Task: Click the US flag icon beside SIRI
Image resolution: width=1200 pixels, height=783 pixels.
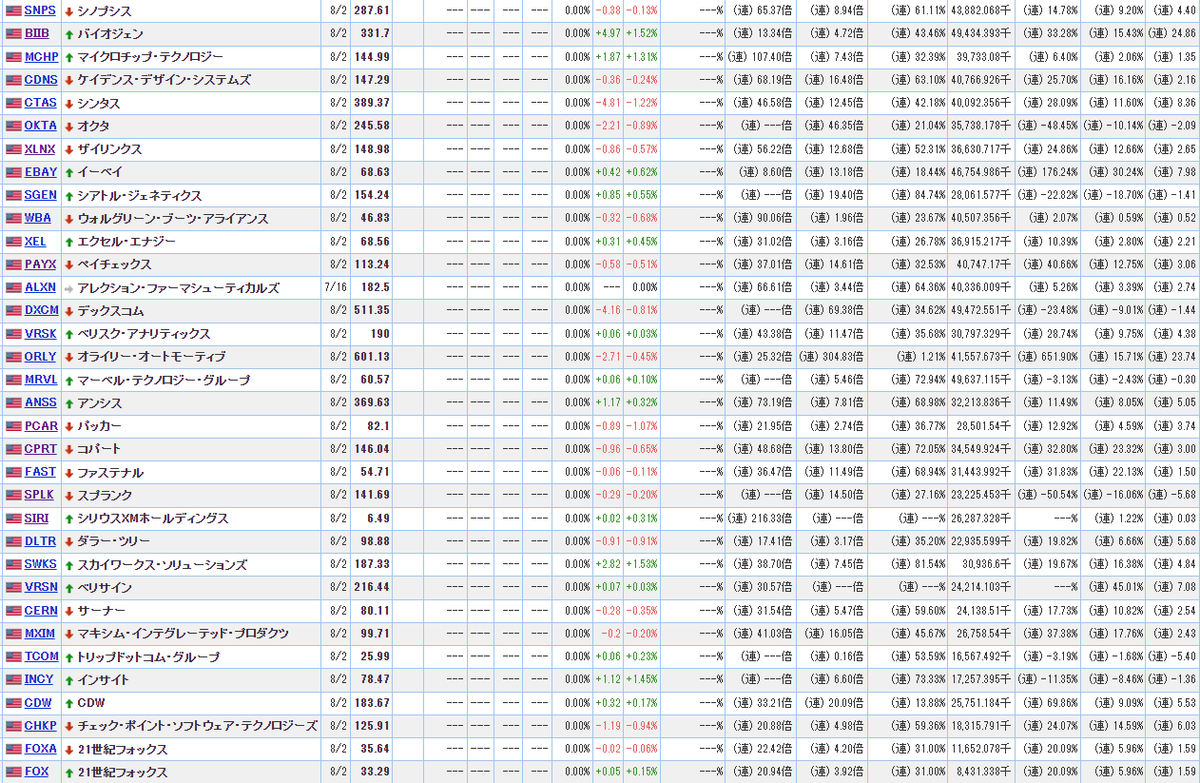Action: click(x=13, y=519)
